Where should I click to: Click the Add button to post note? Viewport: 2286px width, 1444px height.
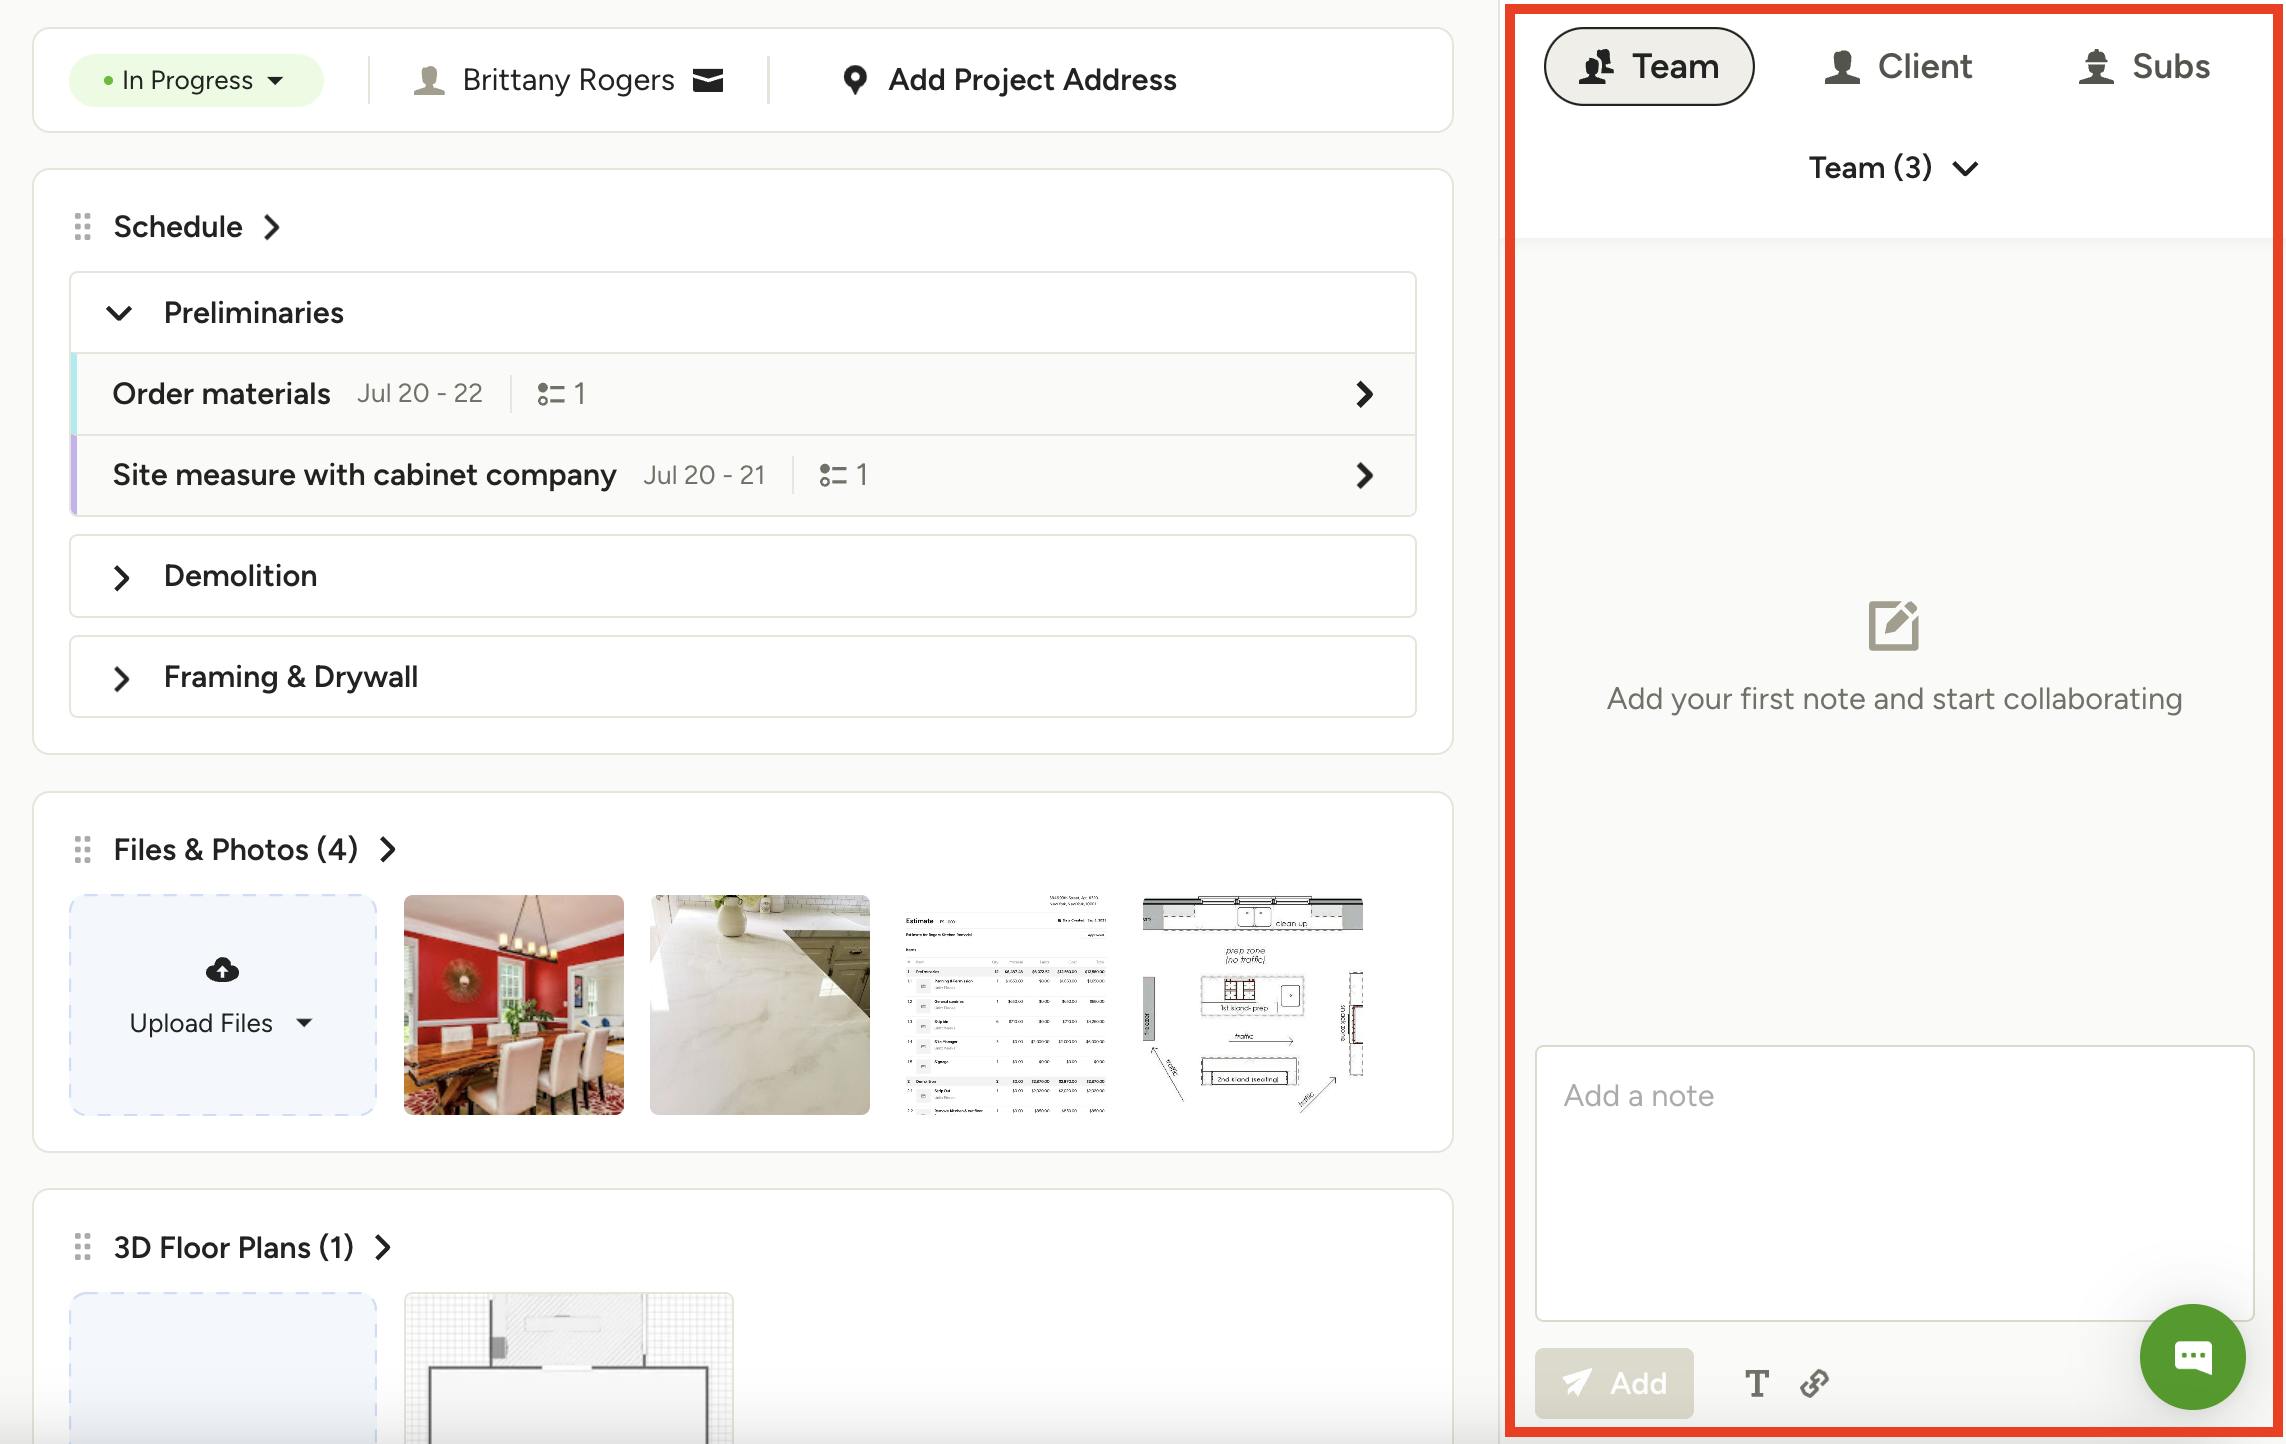(x=1613, y=1384)
